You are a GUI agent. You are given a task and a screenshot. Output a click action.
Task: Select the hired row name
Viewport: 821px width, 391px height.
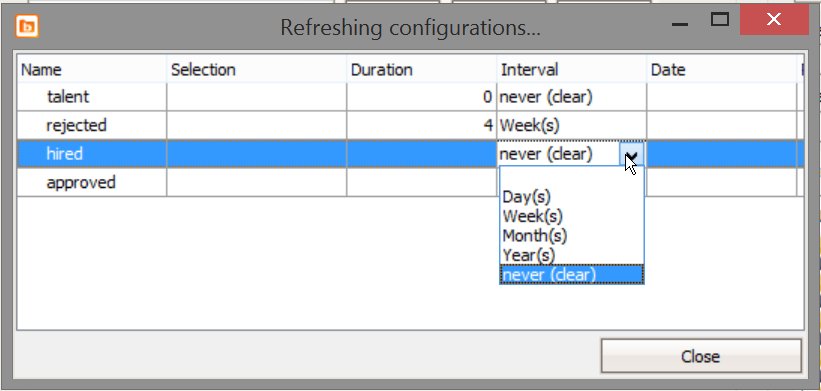point(64,154)
